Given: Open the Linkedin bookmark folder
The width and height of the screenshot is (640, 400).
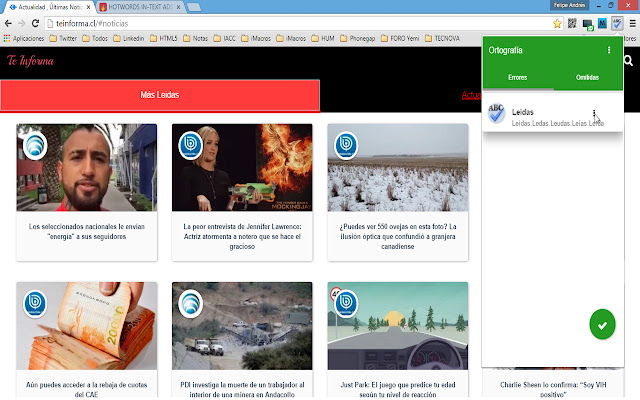Looking at the screenshot, I should (x=129, y=38).
